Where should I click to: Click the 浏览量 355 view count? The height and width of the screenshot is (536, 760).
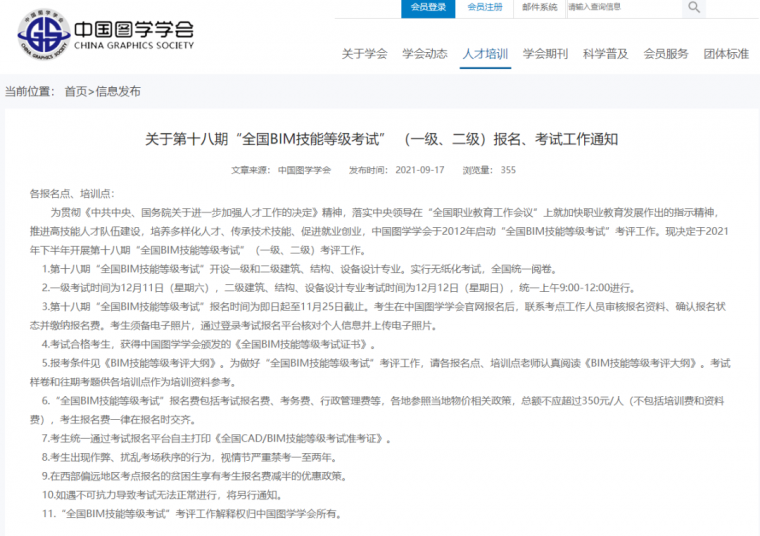[x=489, y=170]
